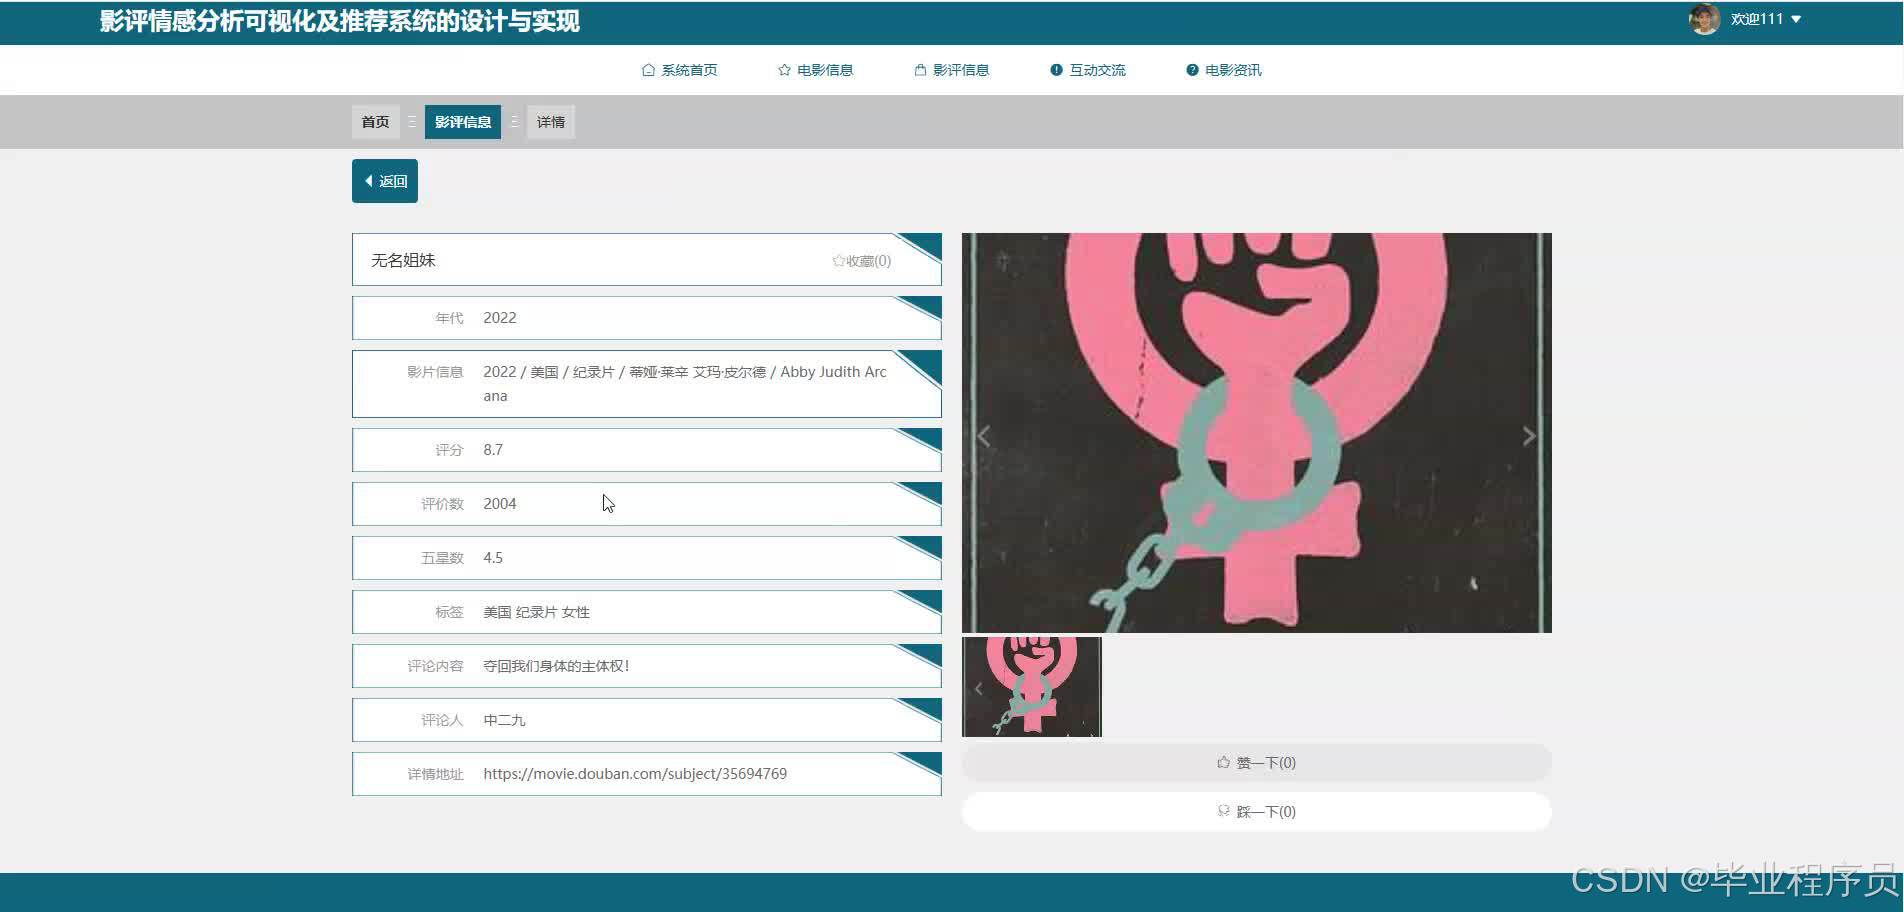Click the 影片信息 description text

685,384
